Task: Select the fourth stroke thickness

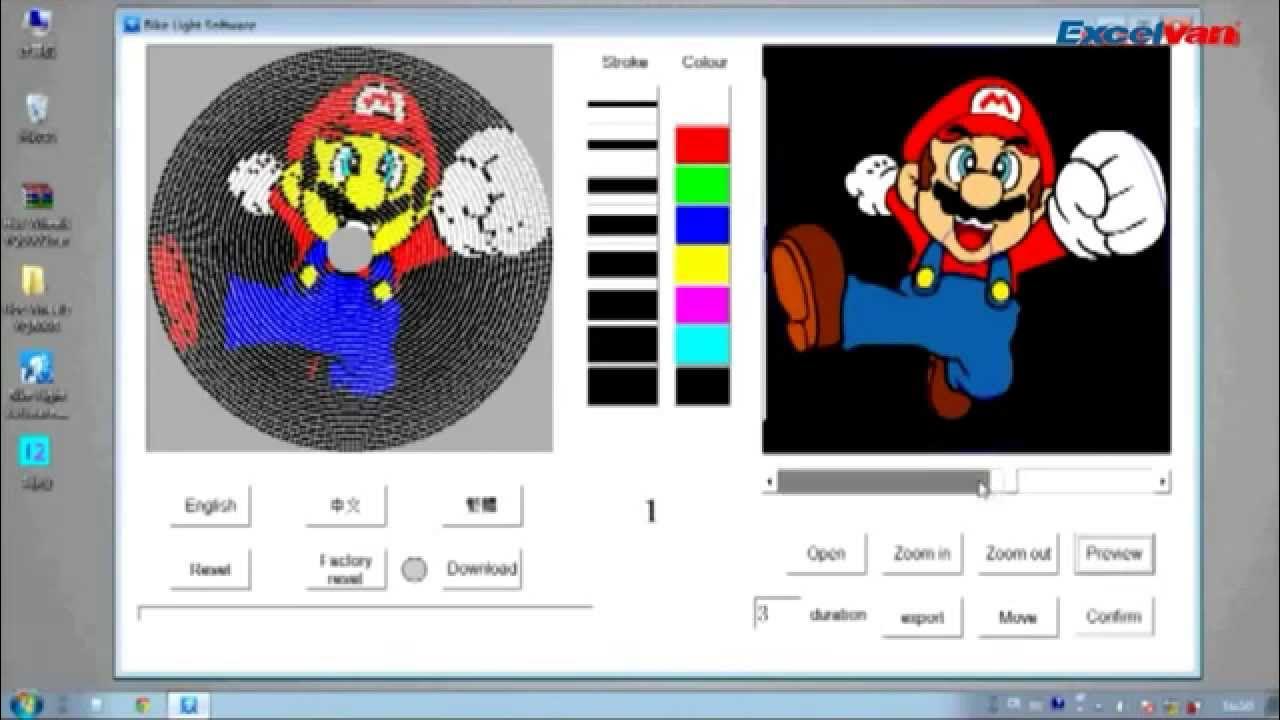Action: pos(622,225)
